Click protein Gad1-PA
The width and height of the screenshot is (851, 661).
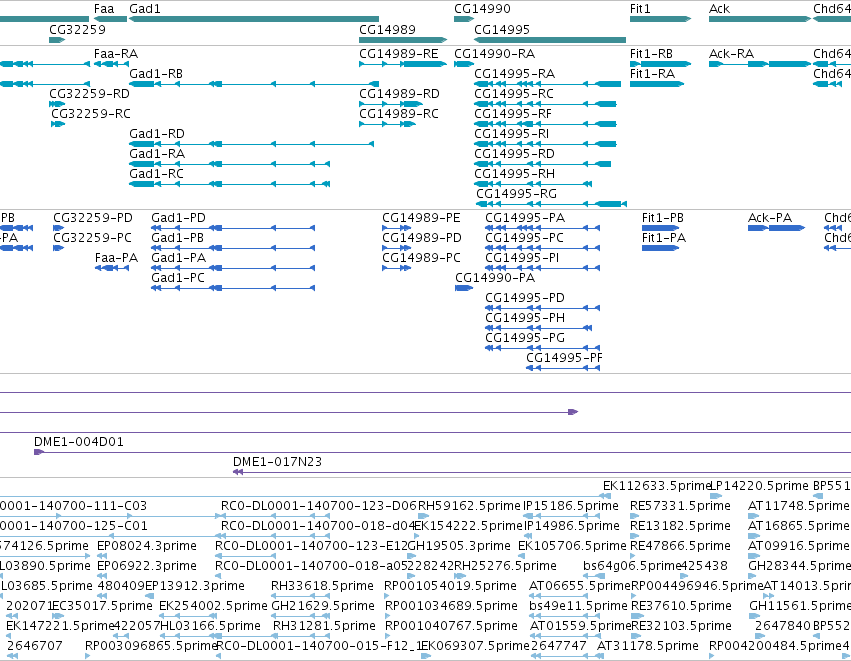[179, 258]
